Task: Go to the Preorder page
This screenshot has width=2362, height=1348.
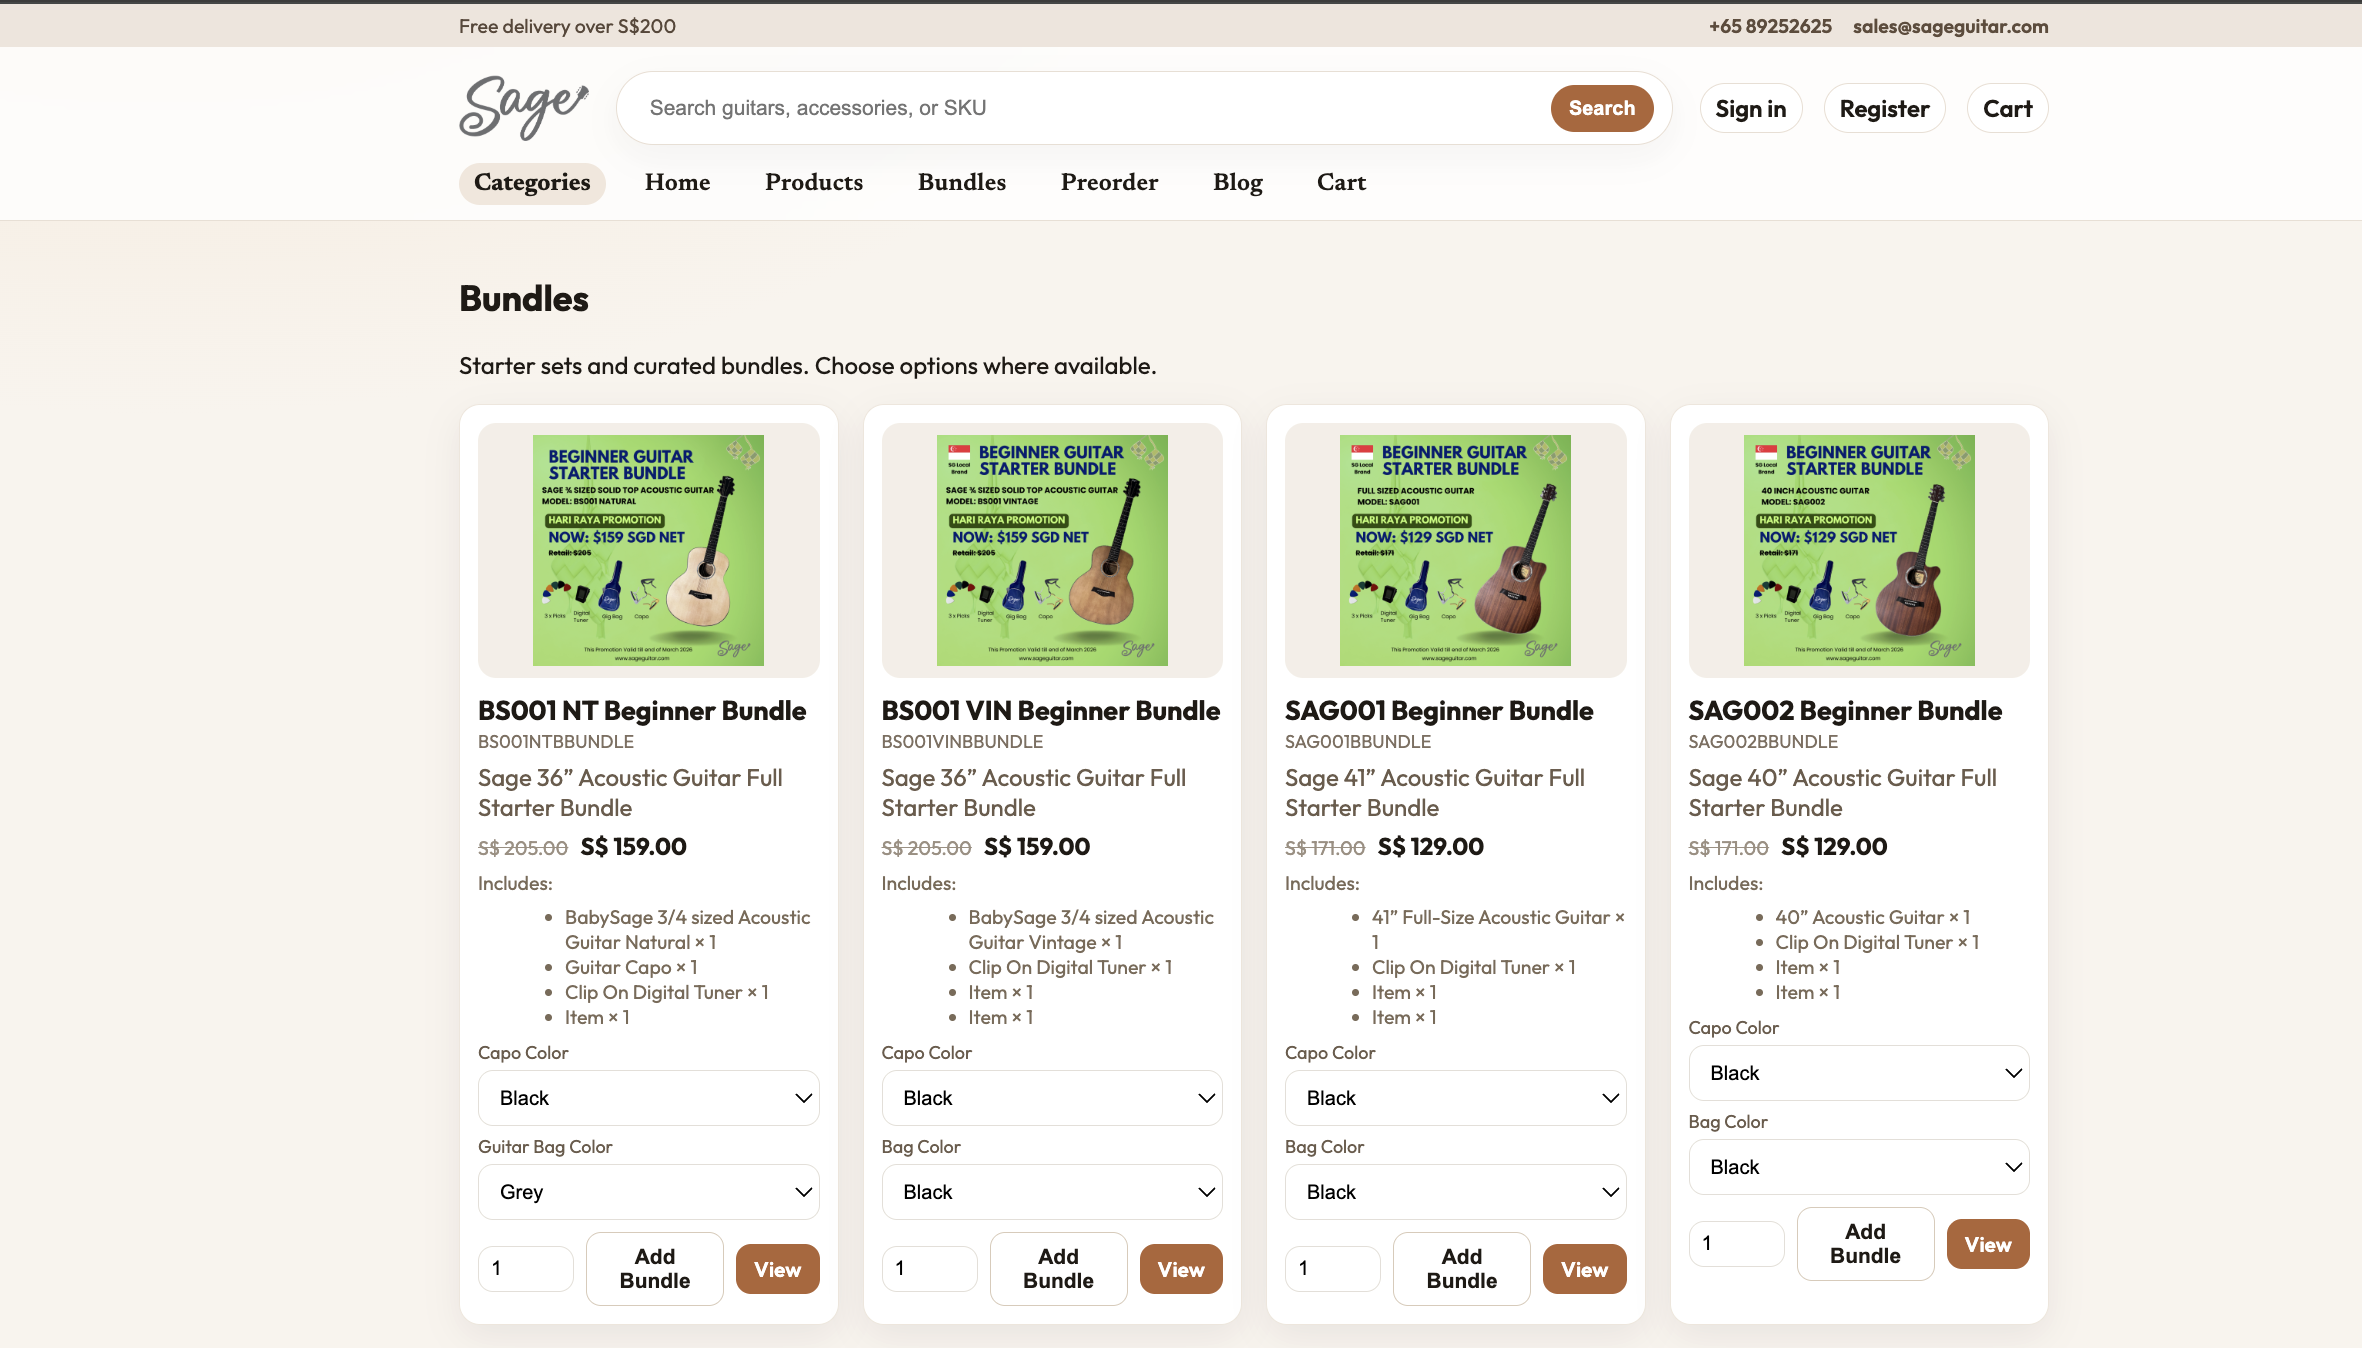Action: pyautogui.click(x=1109, y=183)
